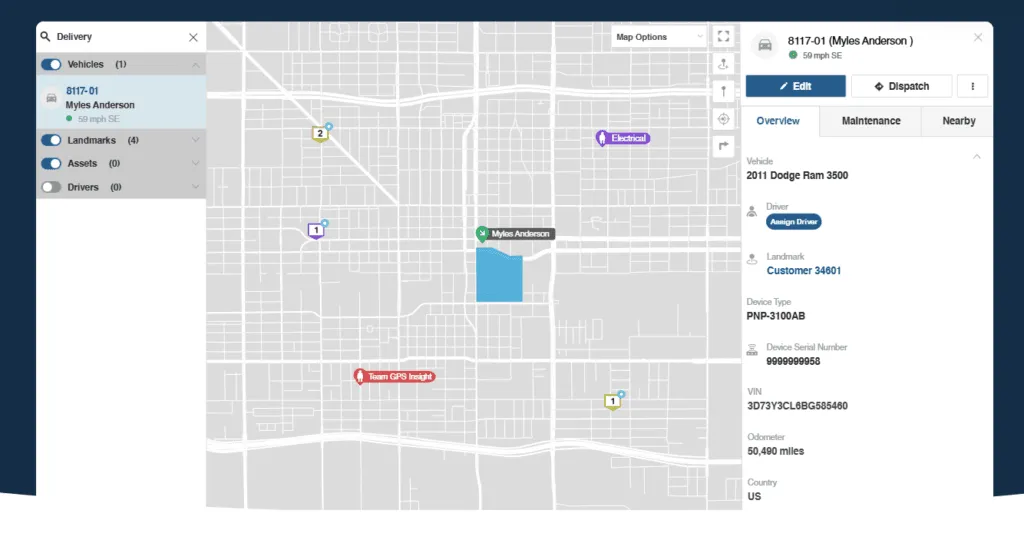Toggle off the Vehicles layer switch

tap(51, 64)
